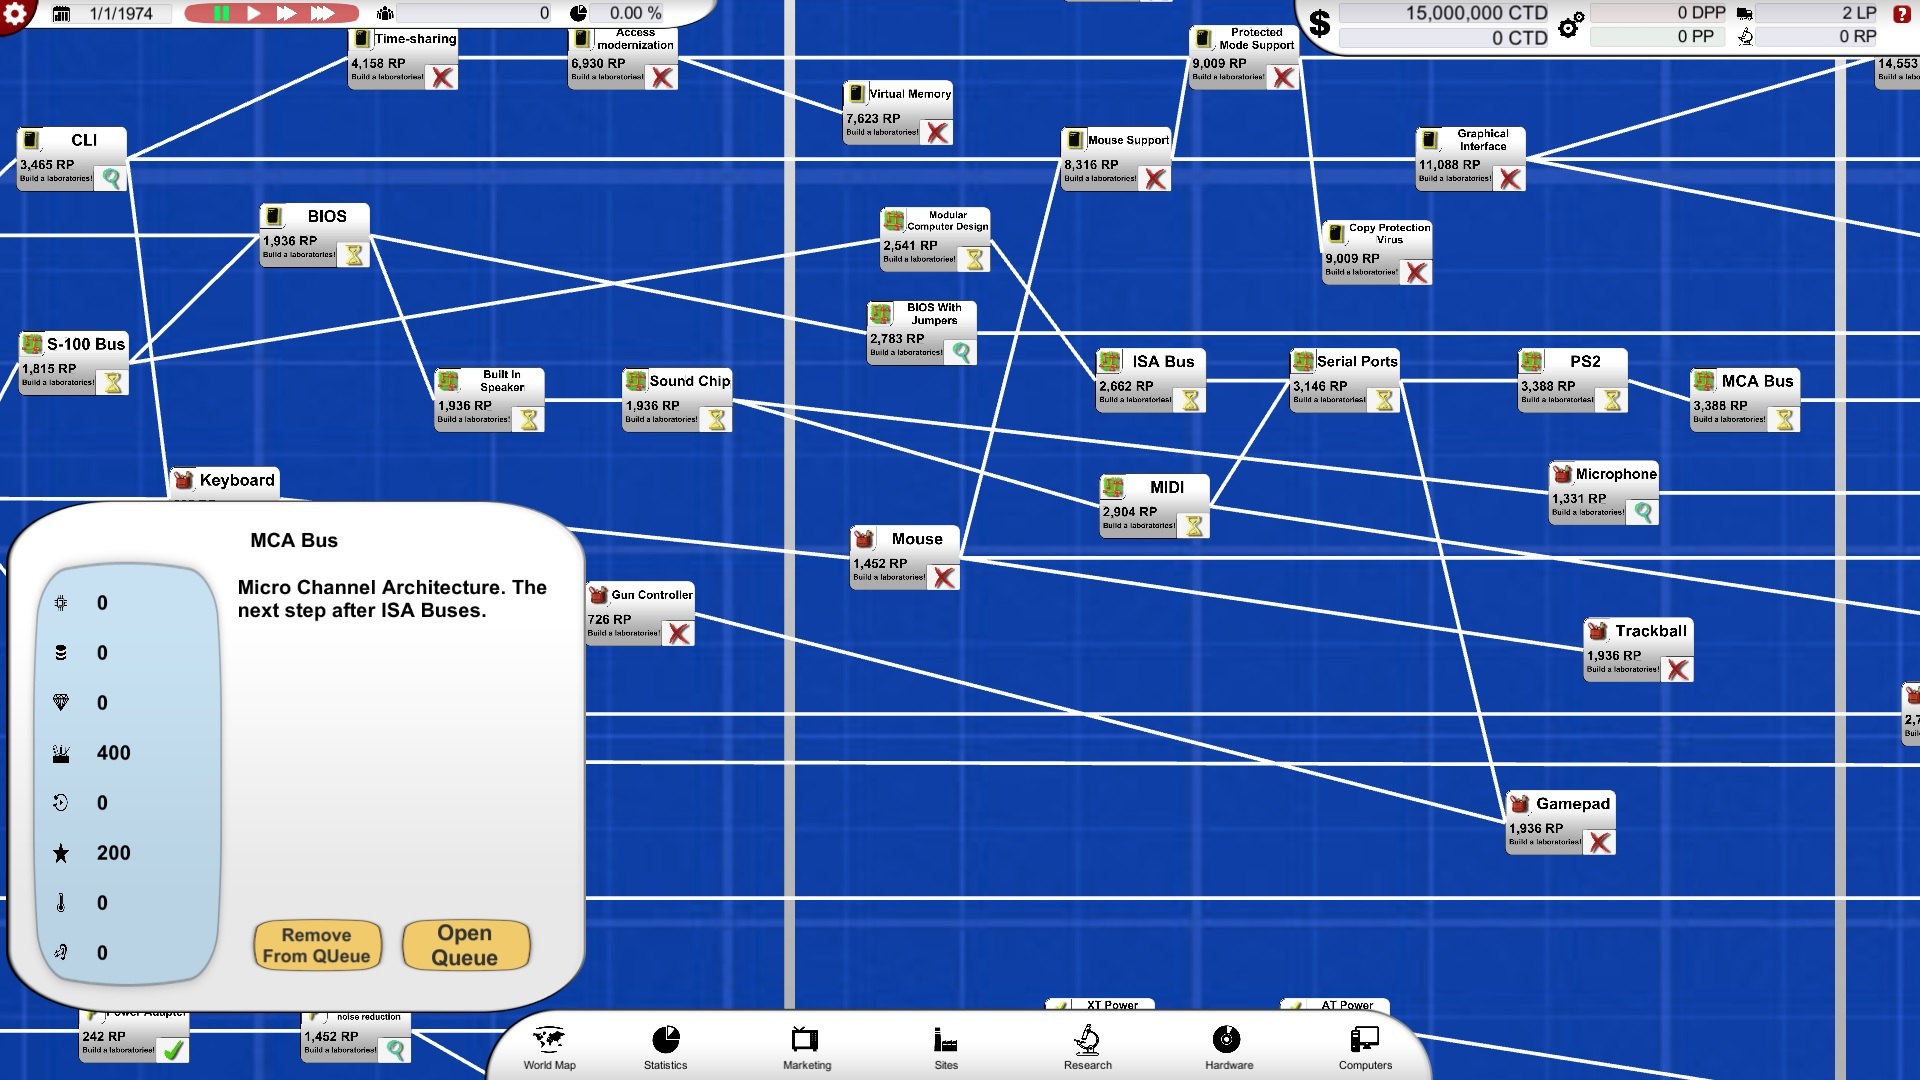The height and width of the screenshot is (1080, 1920).
Task: Click the red help question mark icon
Action: pyautogui.click(x=1901, y=14)
